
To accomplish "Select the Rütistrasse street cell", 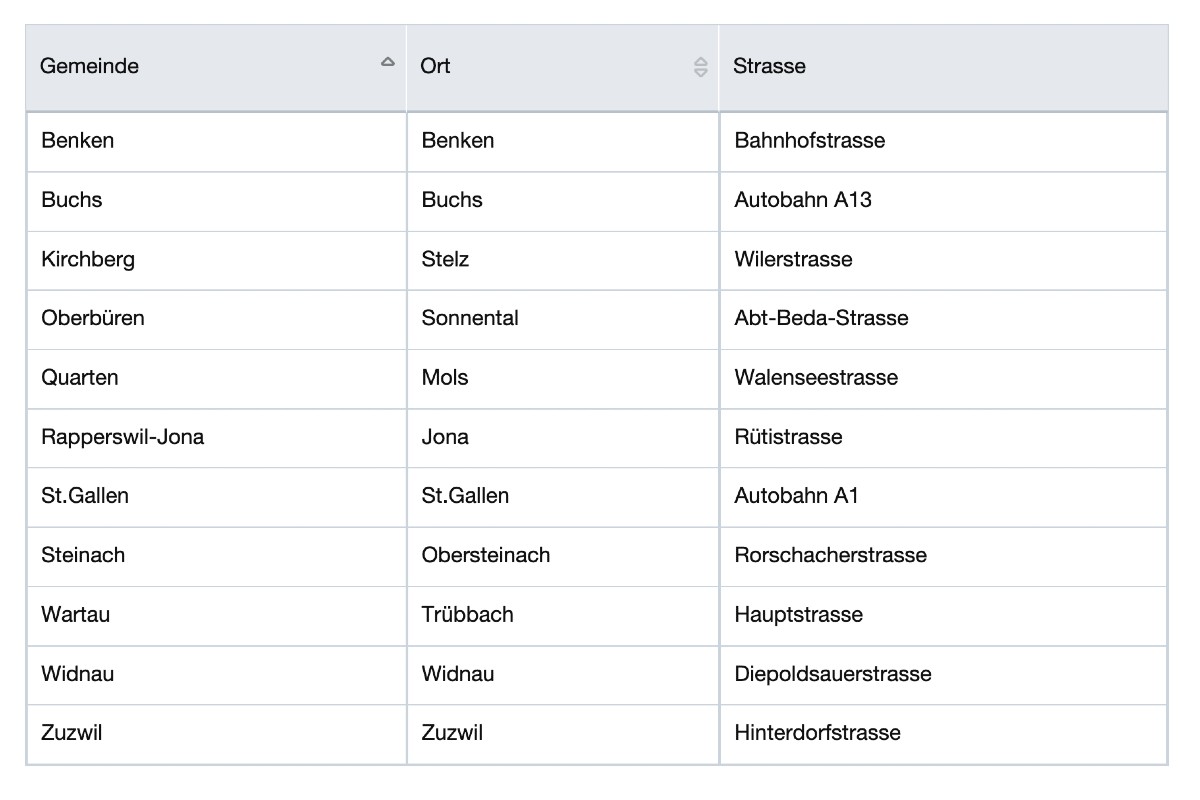I will 788,437.
